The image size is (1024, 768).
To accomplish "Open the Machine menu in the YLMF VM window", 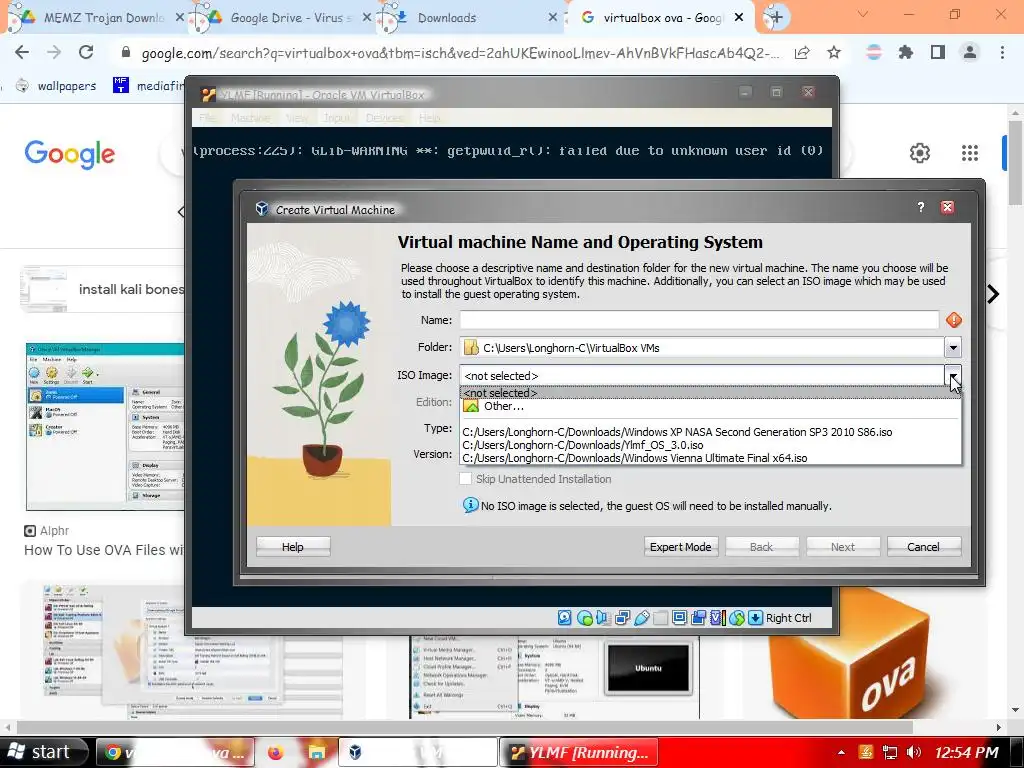I will point(251,118).
